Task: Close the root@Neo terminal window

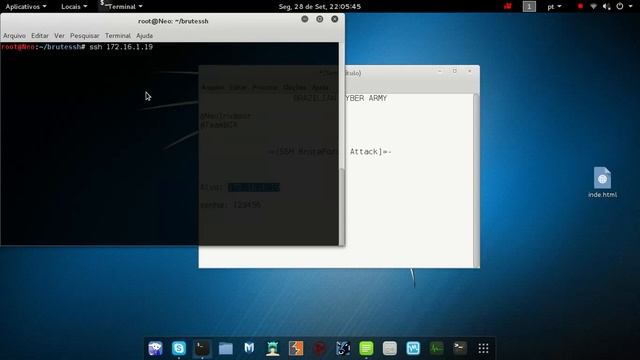Action: 335,19
